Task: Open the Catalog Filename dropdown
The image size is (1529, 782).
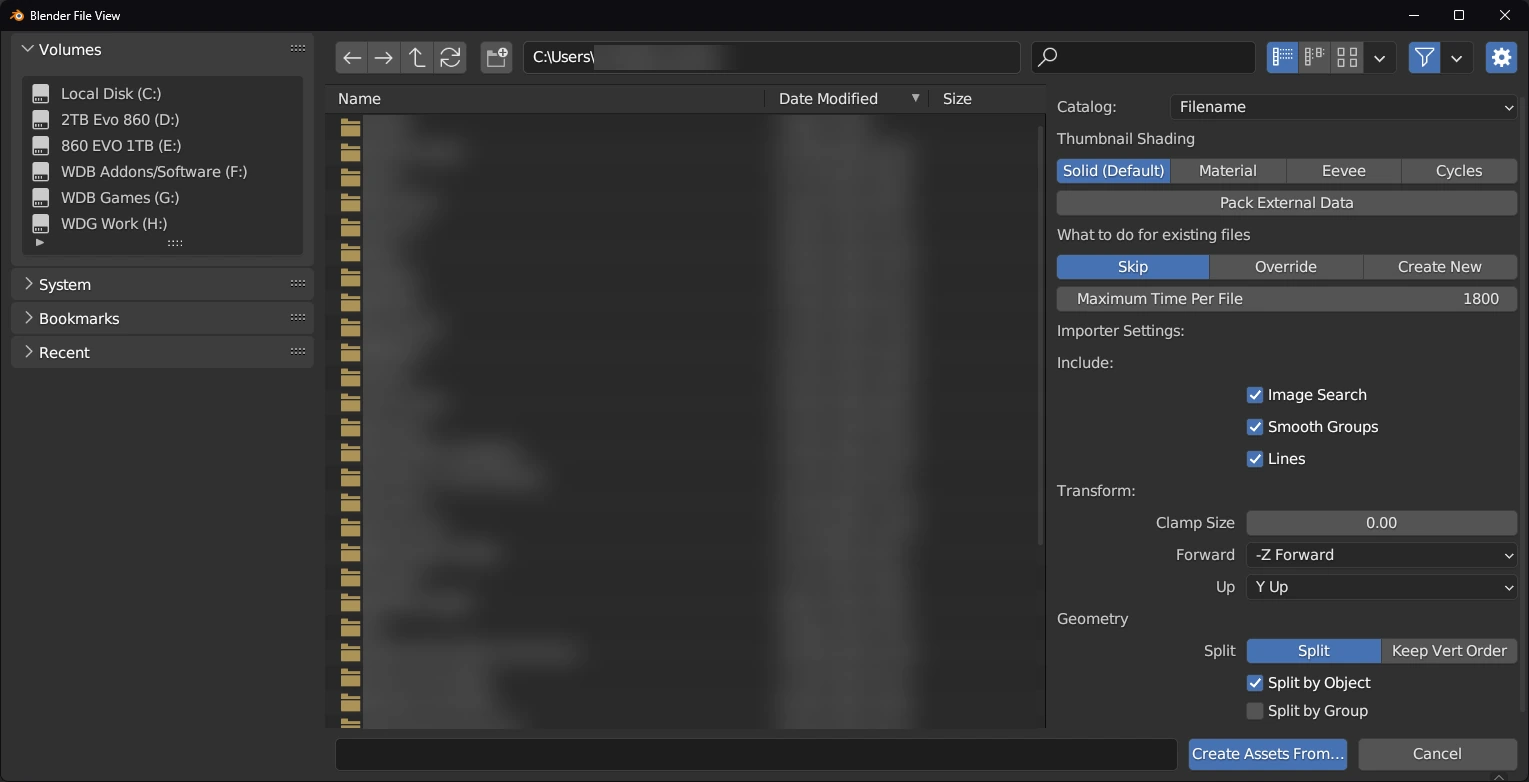Action: [x=1343, y=107]
